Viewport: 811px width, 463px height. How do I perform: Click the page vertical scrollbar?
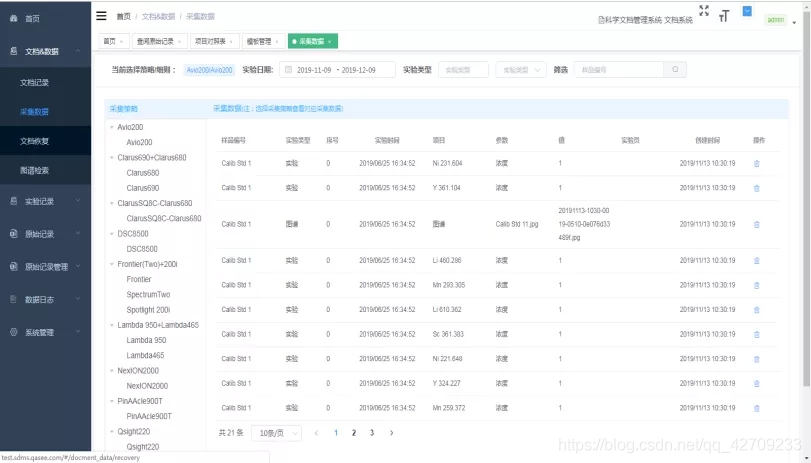(806, 199)
